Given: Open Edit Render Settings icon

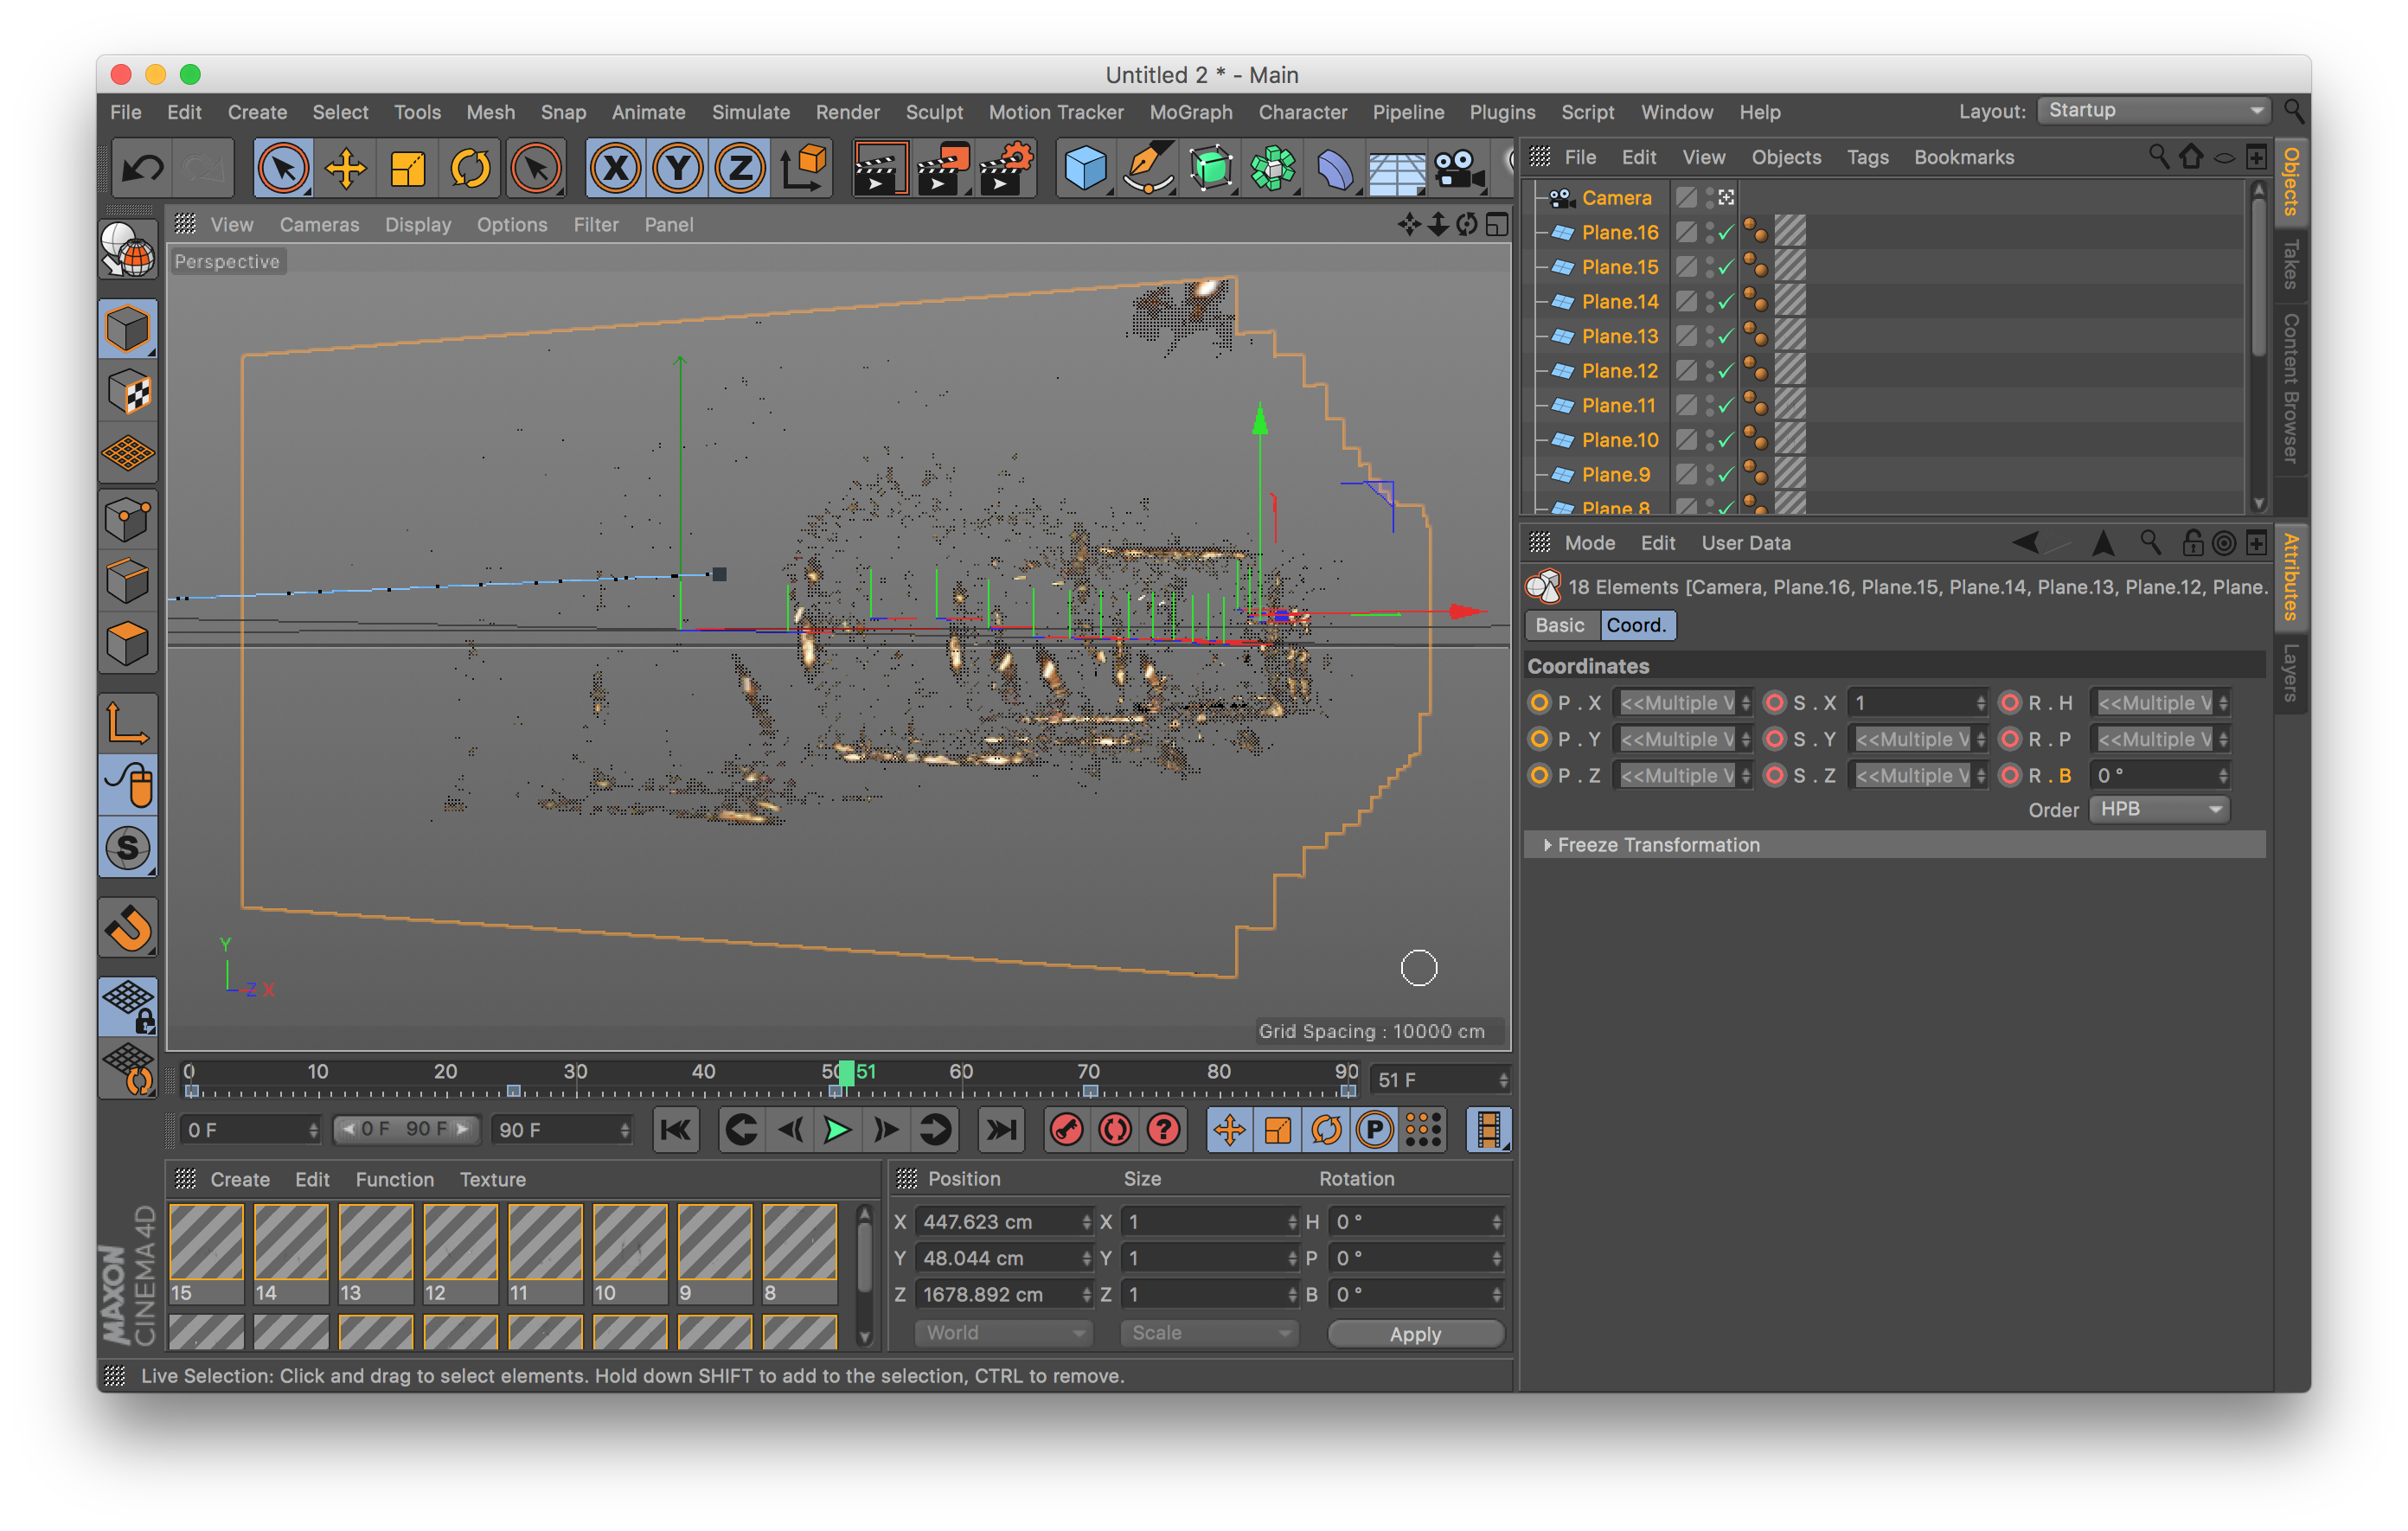Looking at the screenshot, I should coord(1006,167).
